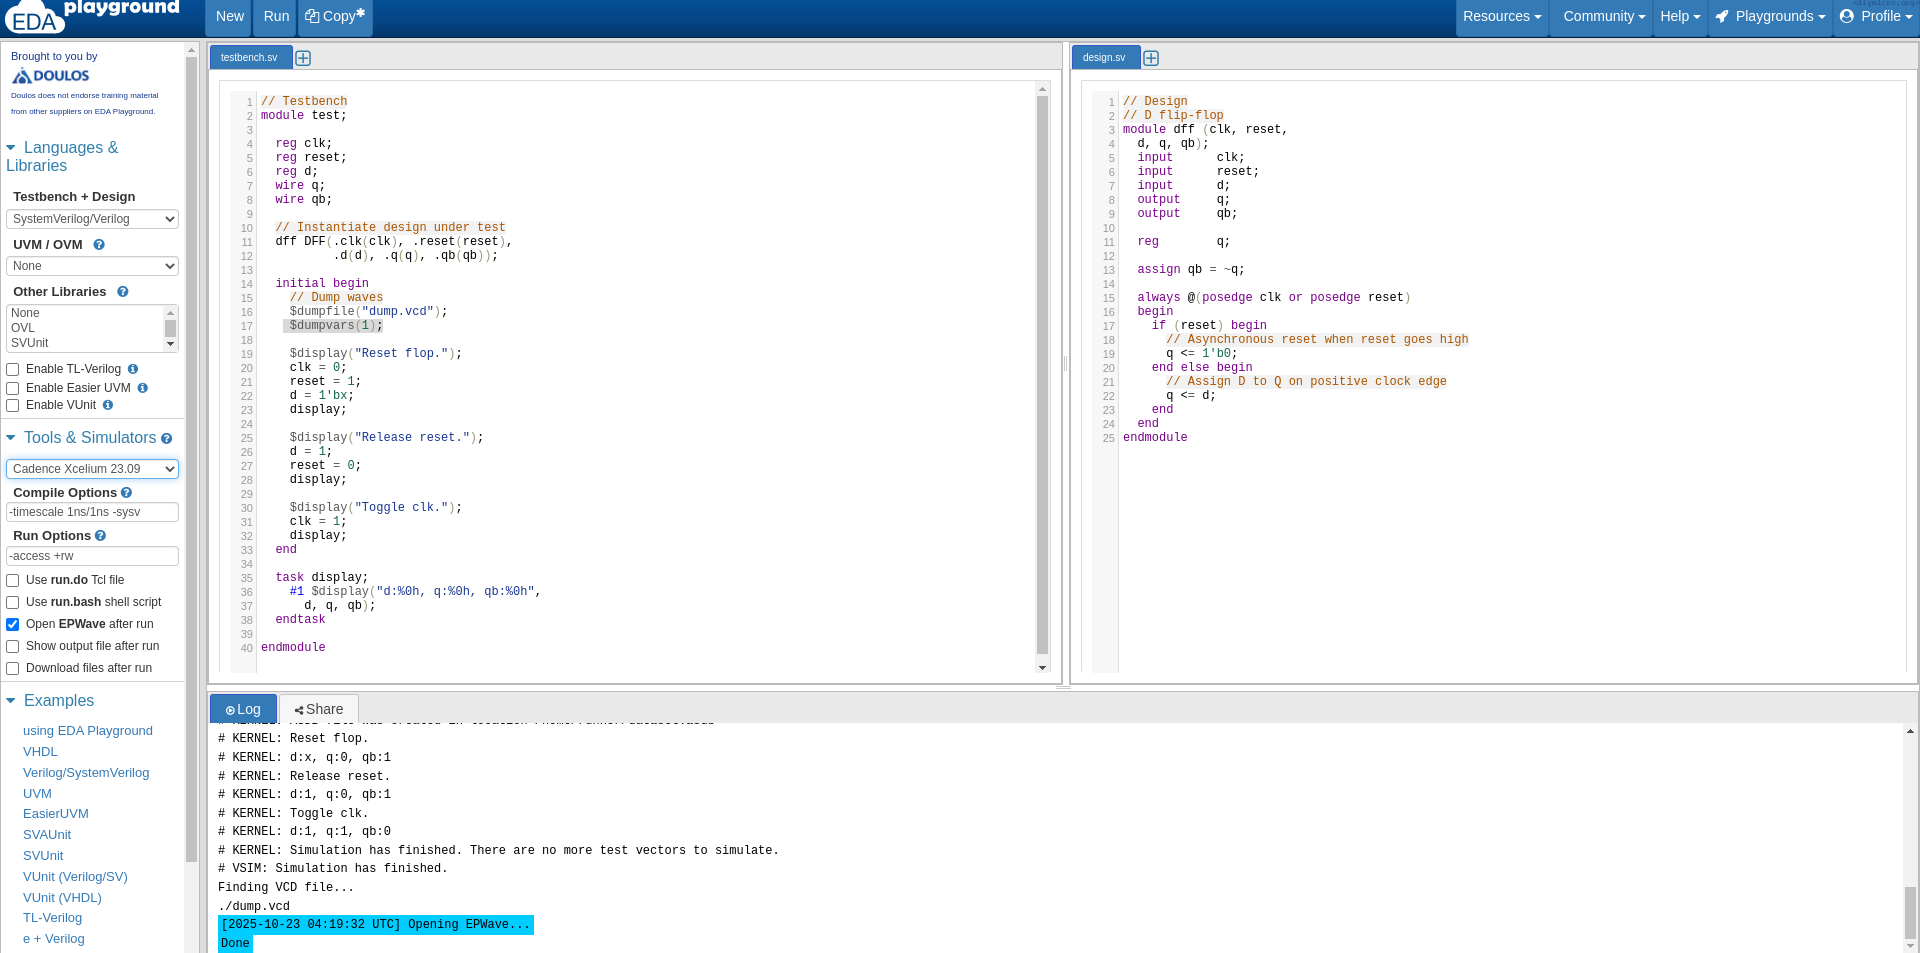Image resolution: width=1920 pixels, height=953 pixels.
Task: Switch to the Share tab
Action: [x=319, y=709]
